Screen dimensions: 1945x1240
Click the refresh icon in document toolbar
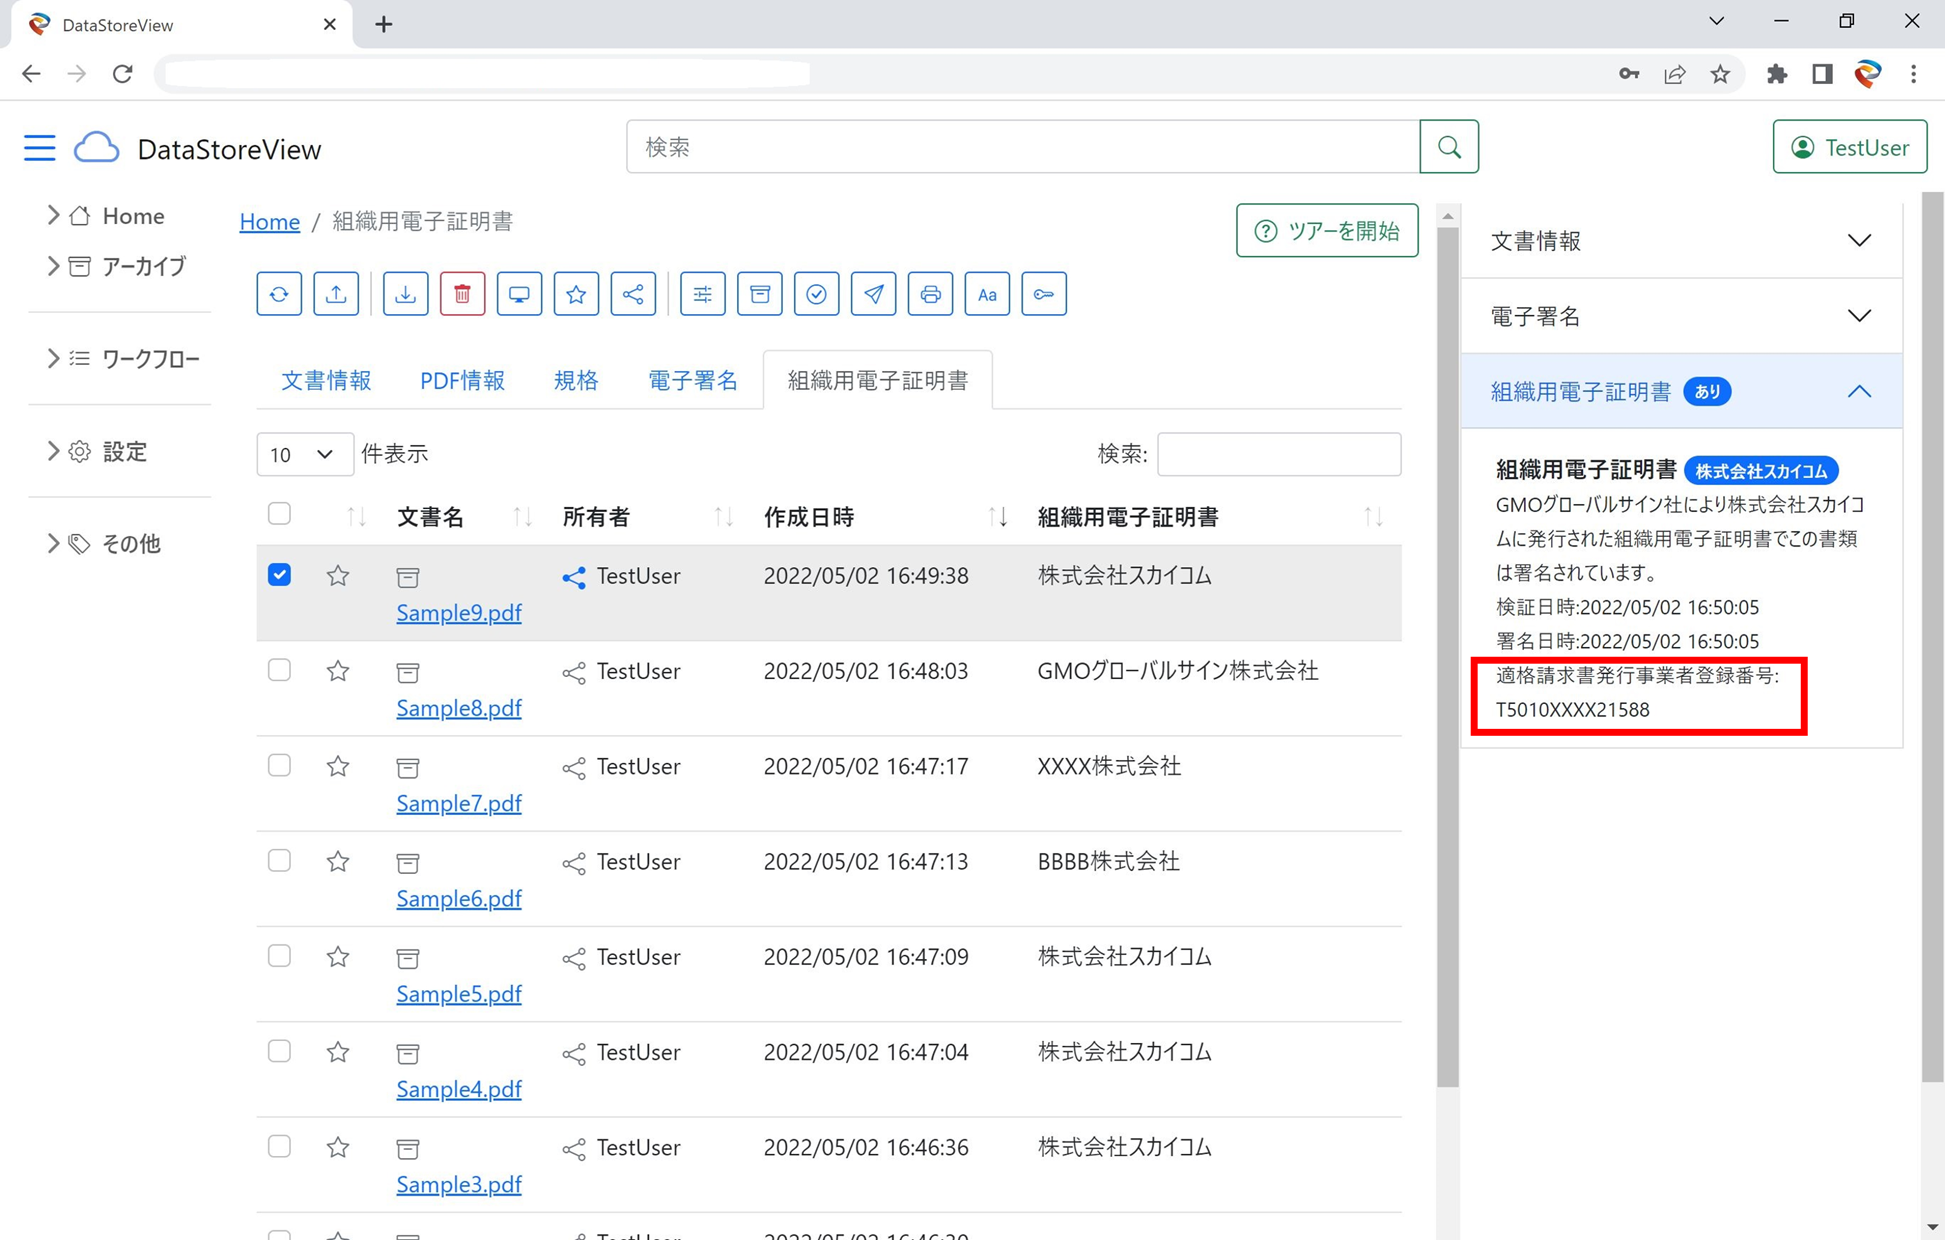[x=279, y=294]
